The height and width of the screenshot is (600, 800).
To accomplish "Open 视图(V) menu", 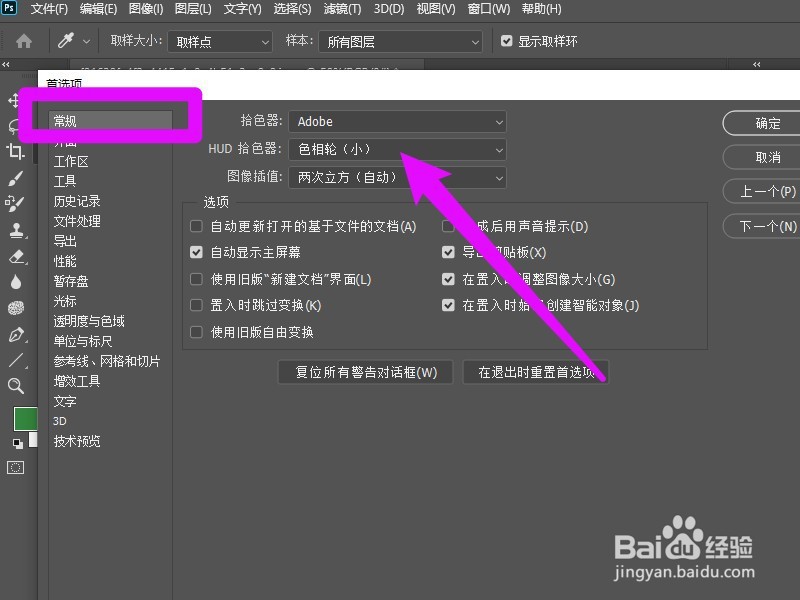I will (436, 9).
